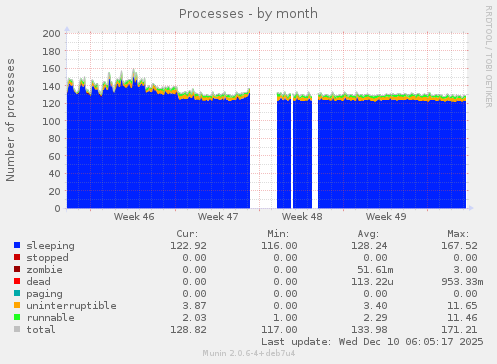Click uninterruptible average value 3.40

pos(375,306)
